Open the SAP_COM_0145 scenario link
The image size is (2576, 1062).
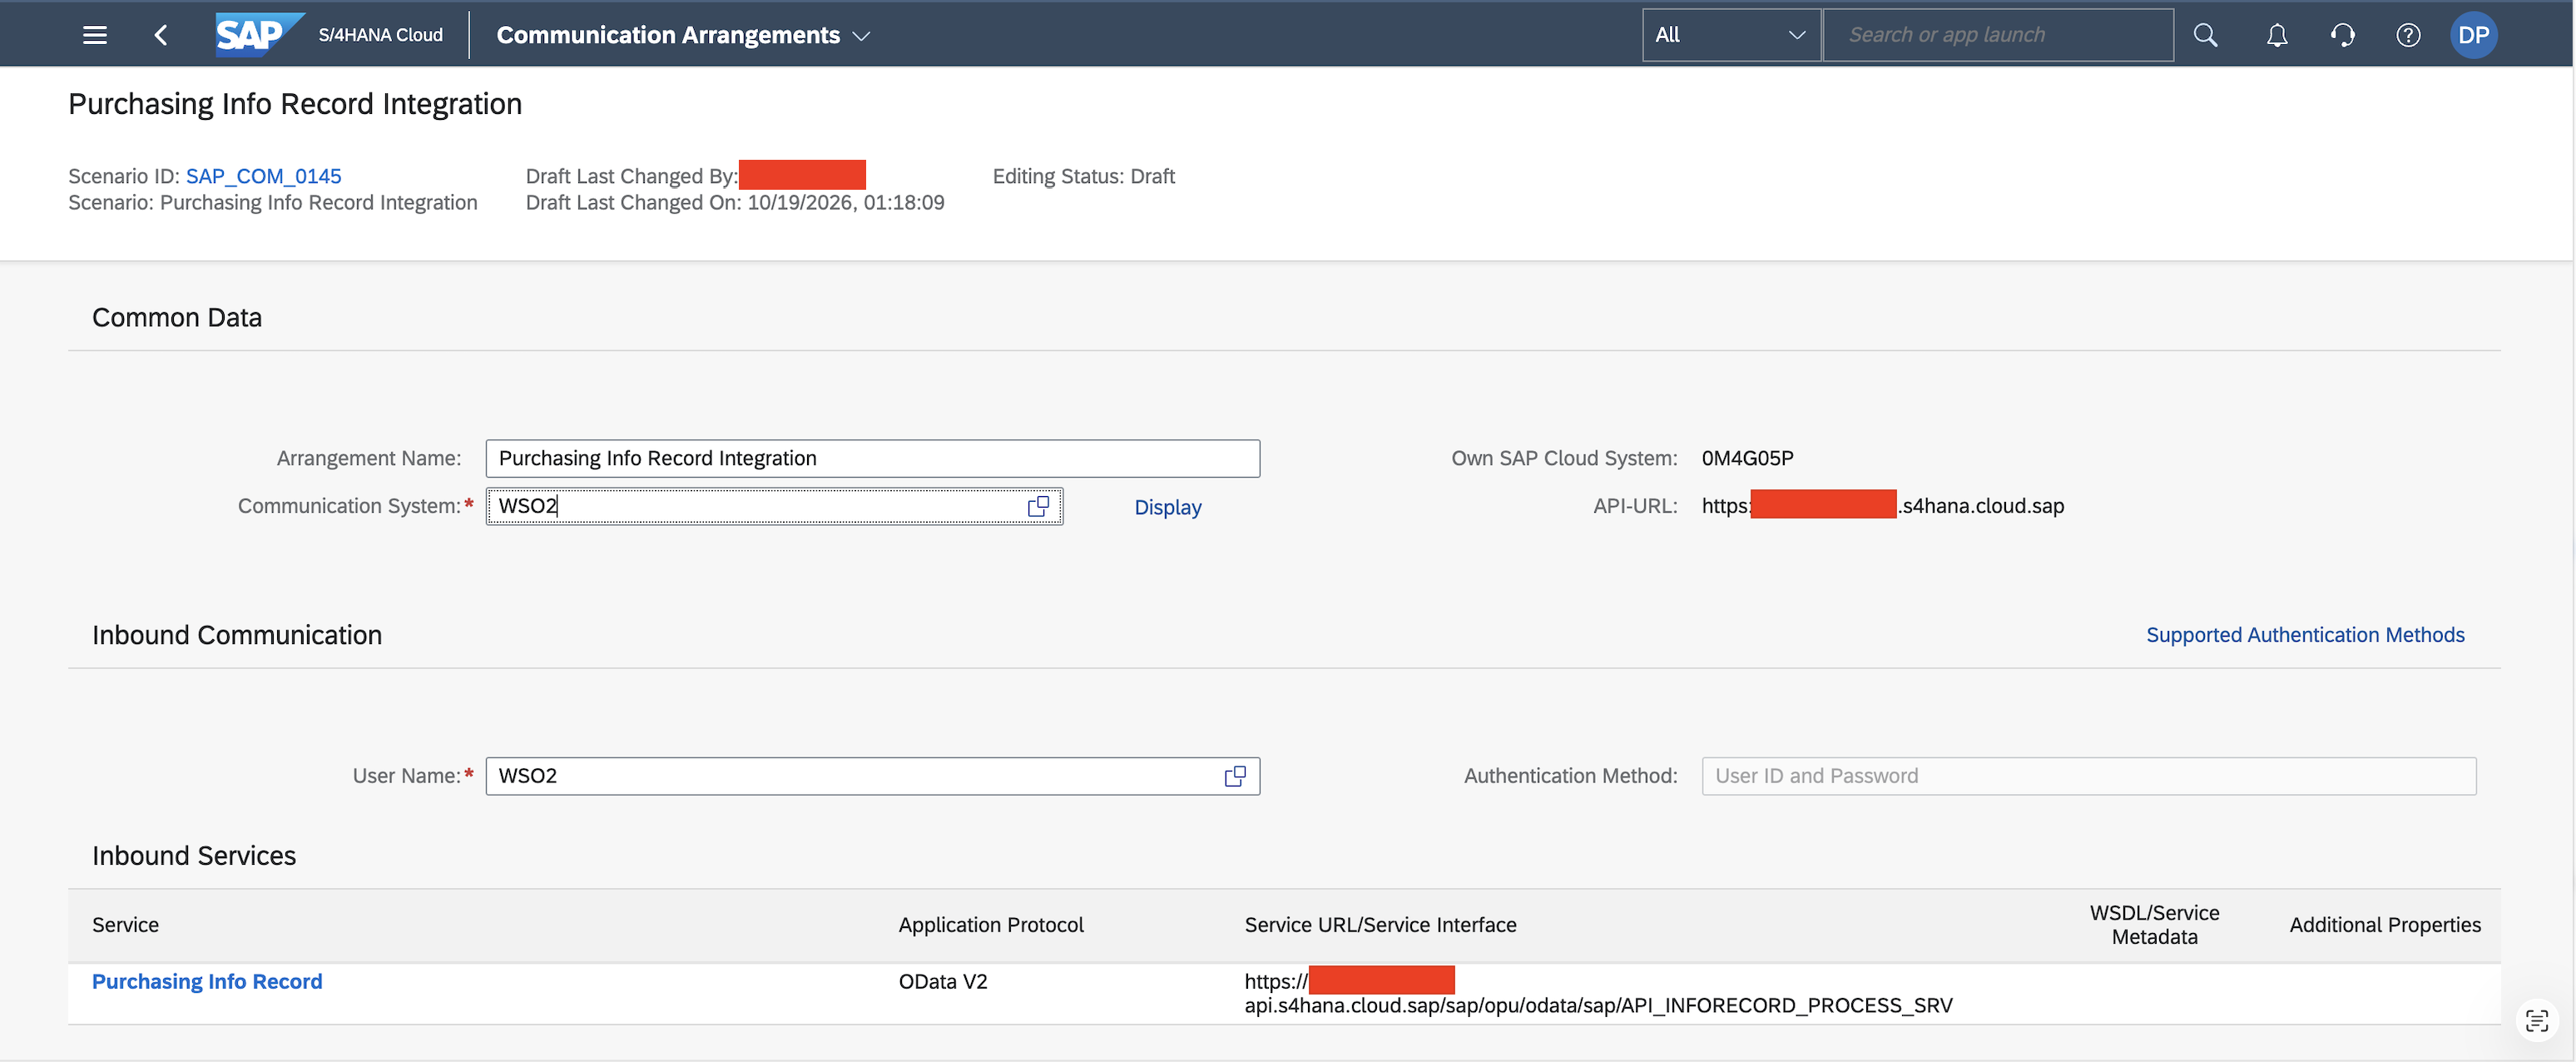pos(263,176)
